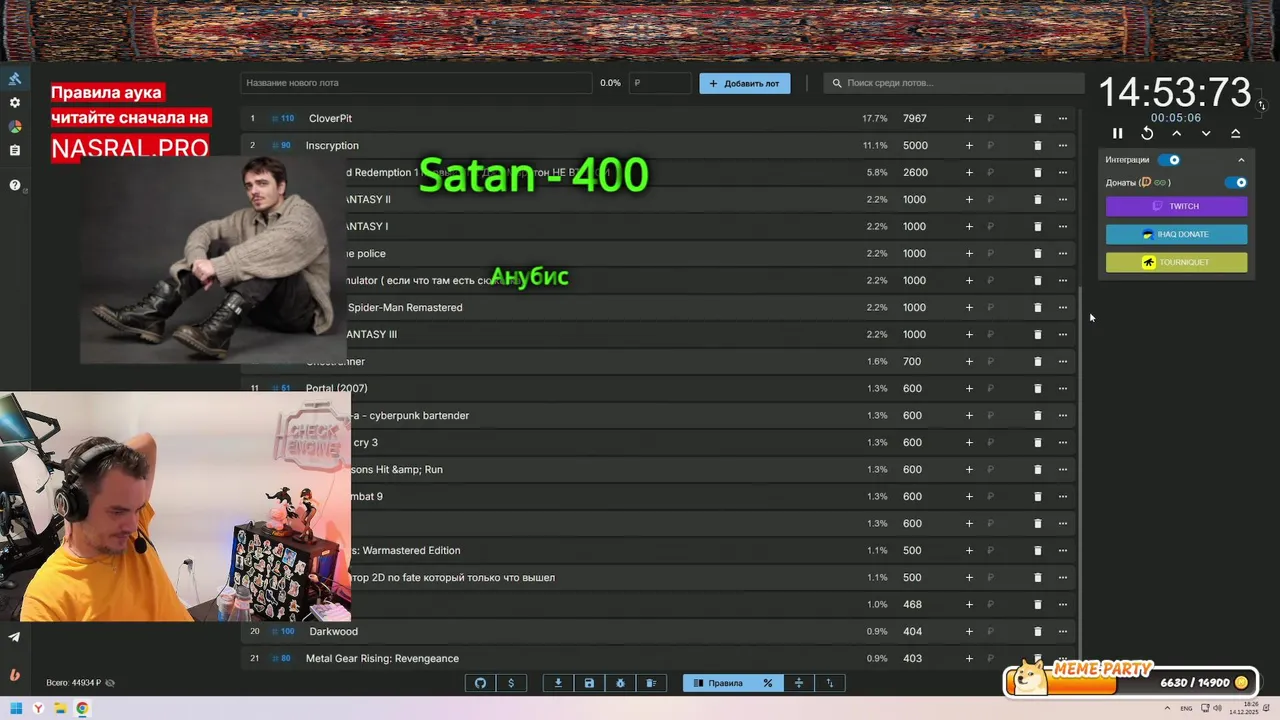Add amount to Portal (2007) lot

click(969, 388)
